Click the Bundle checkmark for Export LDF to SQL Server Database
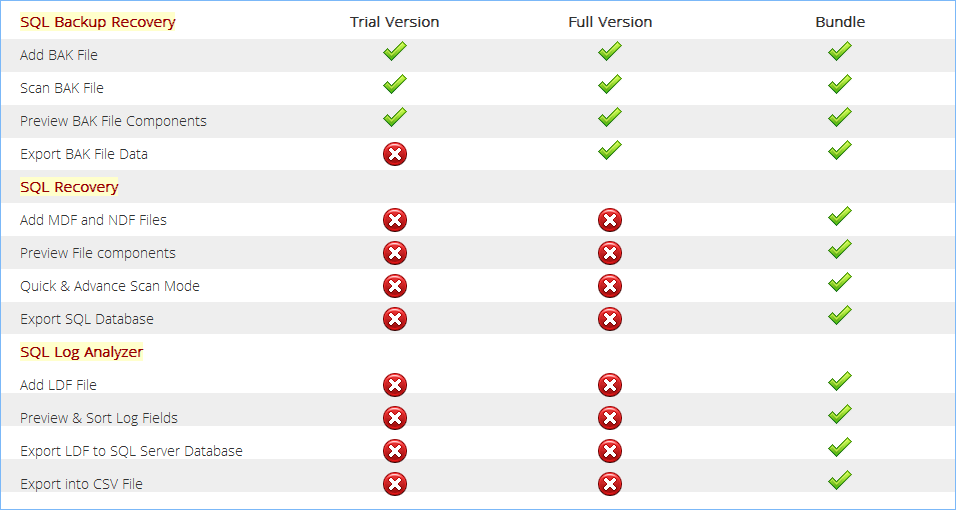Screen dimensions: 956x510 tap(840, 447)
